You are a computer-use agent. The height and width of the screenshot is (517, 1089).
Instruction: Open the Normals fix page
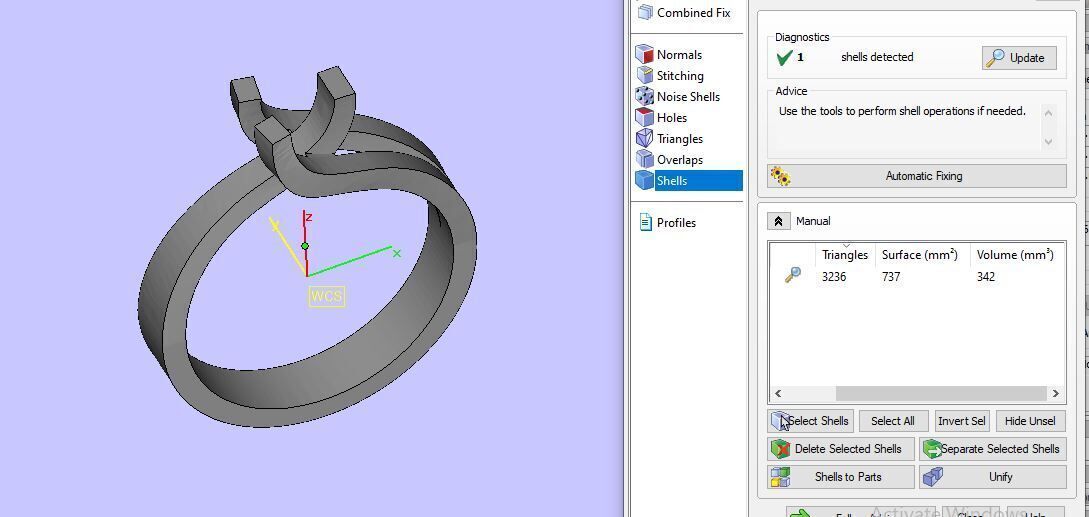(x=679, y=55)
